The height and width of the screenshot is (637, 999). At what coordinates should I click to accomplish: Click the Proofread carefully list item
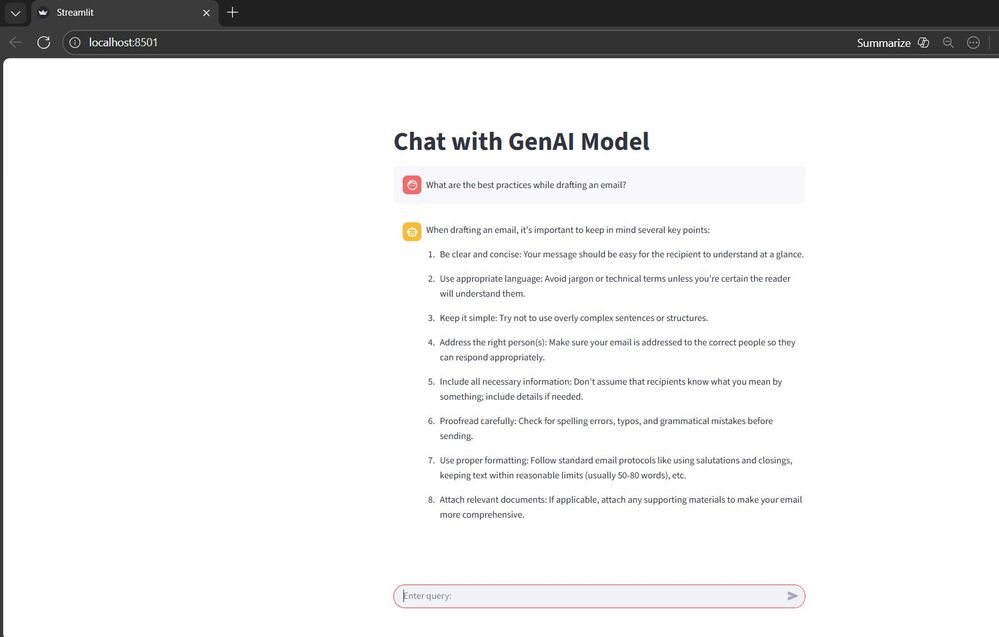point(606,428)
